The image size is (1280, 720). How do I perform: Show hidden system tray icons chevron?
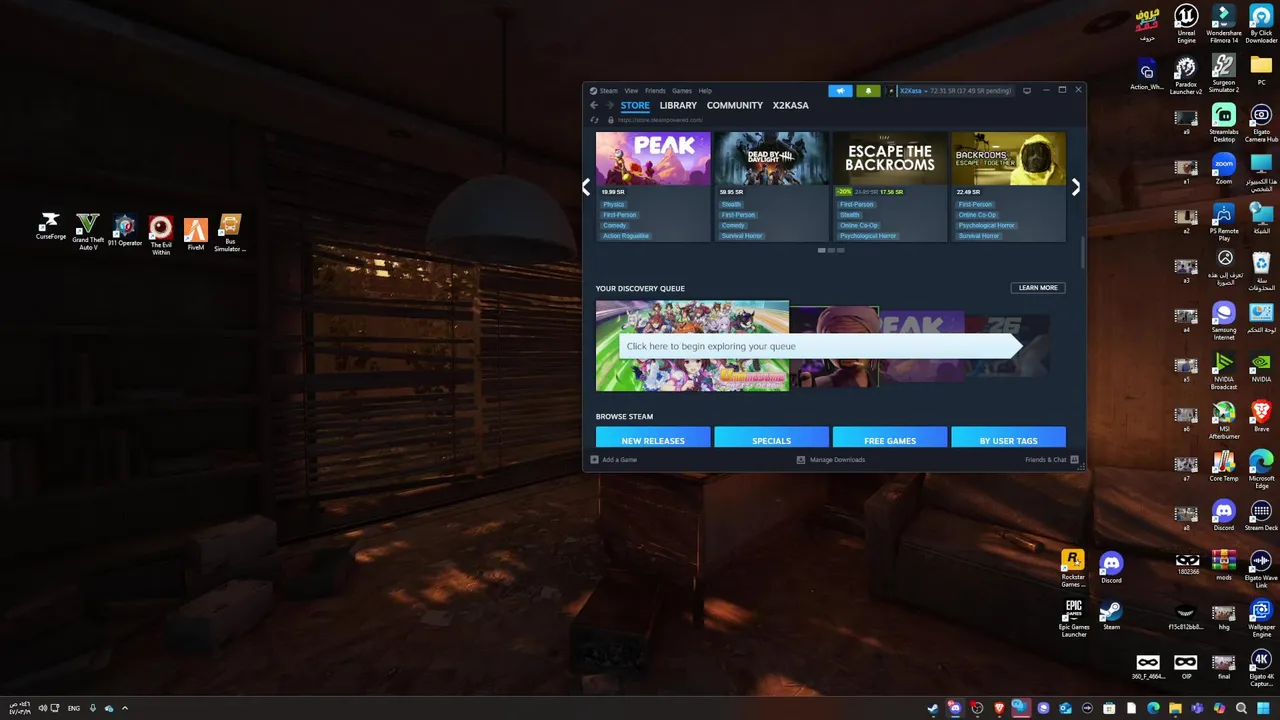[125, 708]
